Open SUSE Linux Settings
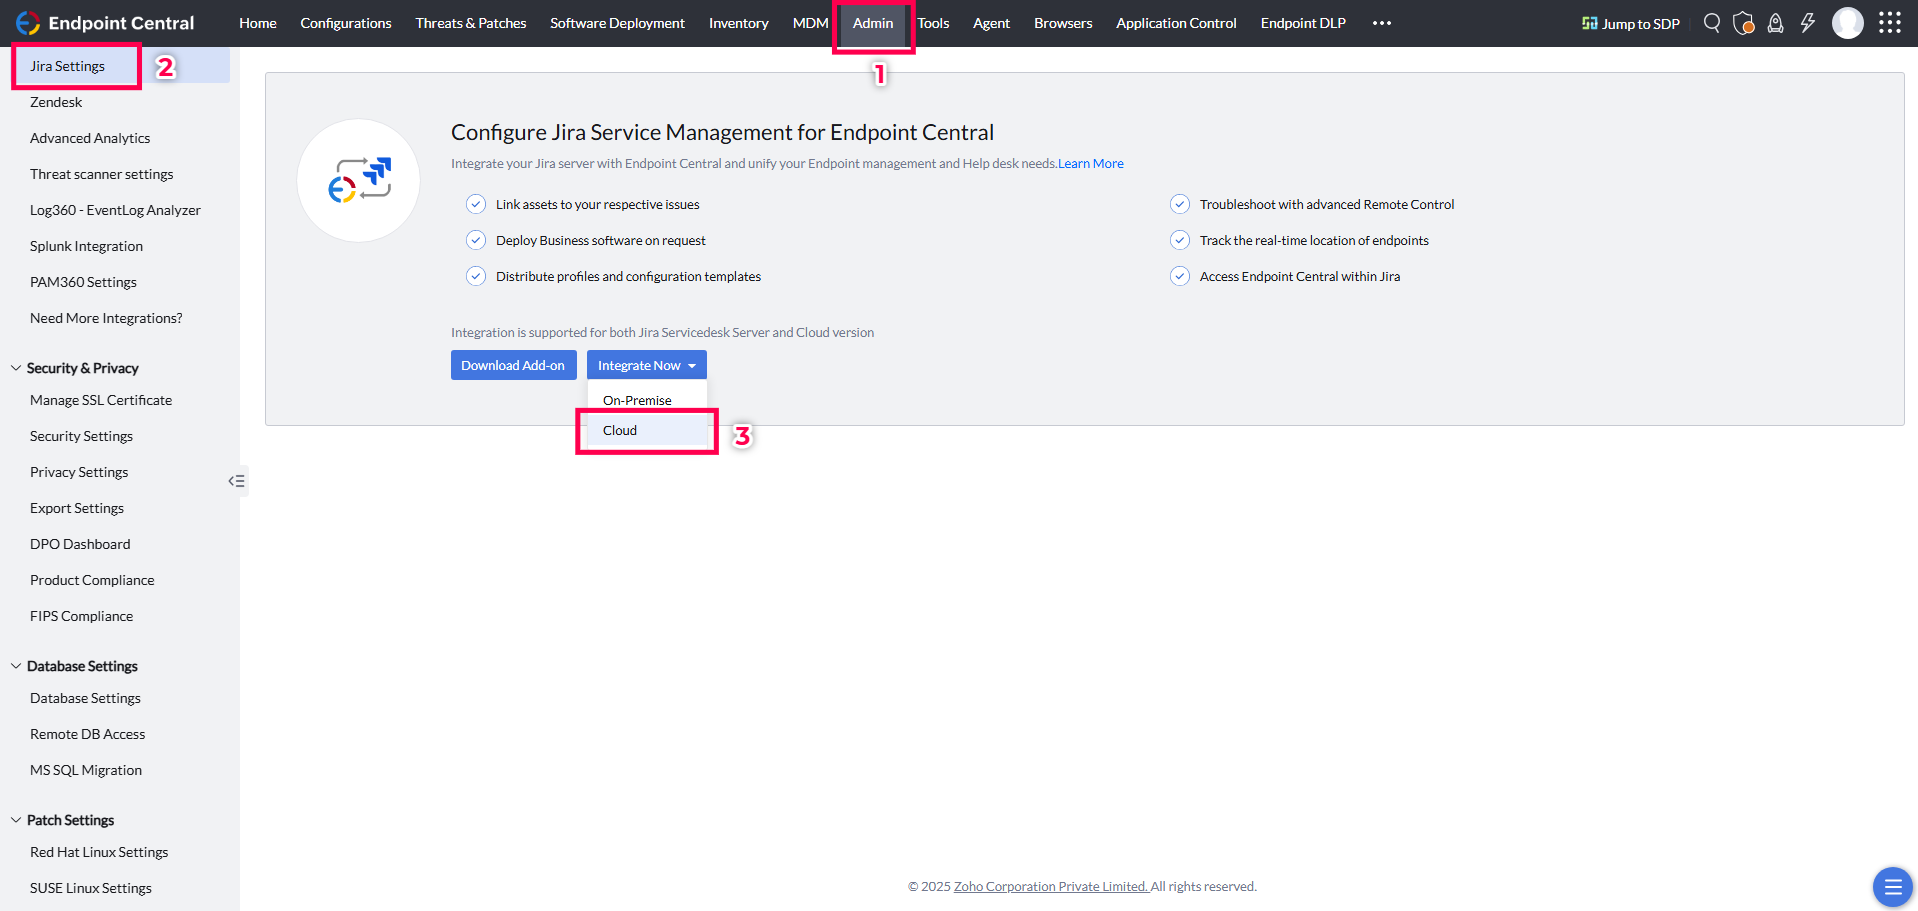The width and height of the screenshot is (1918, 911). point(91,888)
